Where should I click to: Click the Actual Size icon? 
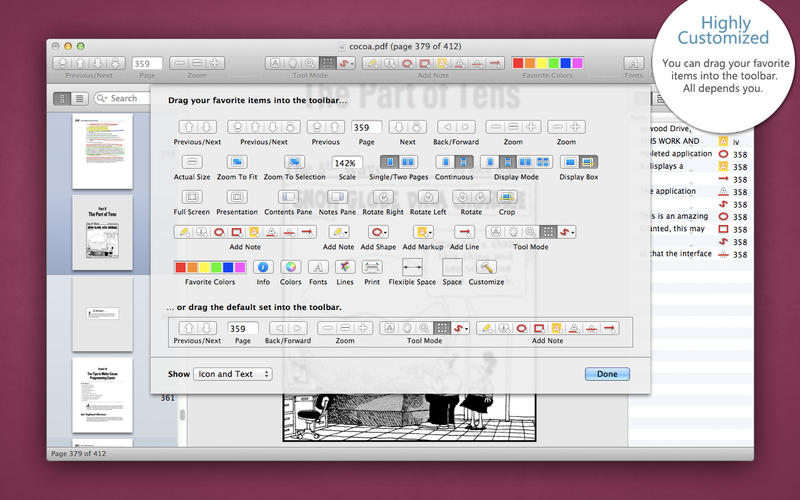(192, 162)
